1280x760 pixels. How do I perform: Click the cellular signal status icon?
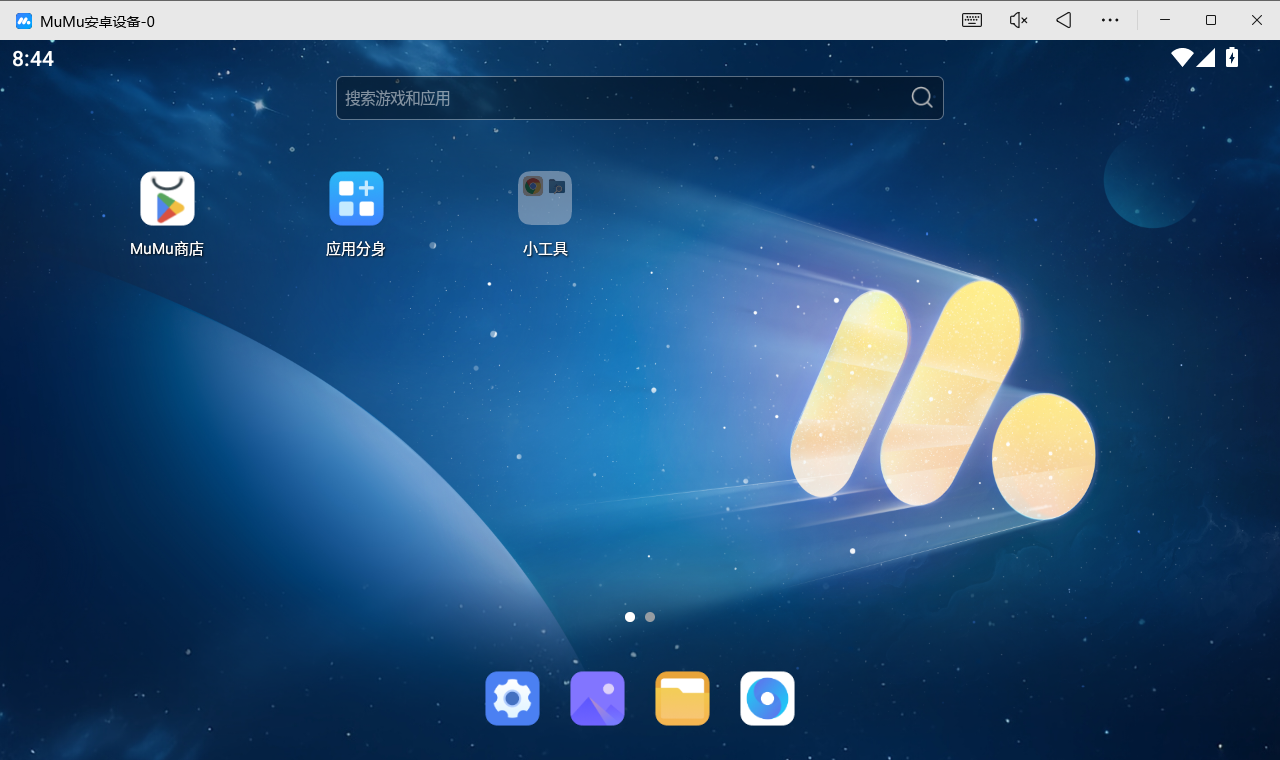point(1206,58)
